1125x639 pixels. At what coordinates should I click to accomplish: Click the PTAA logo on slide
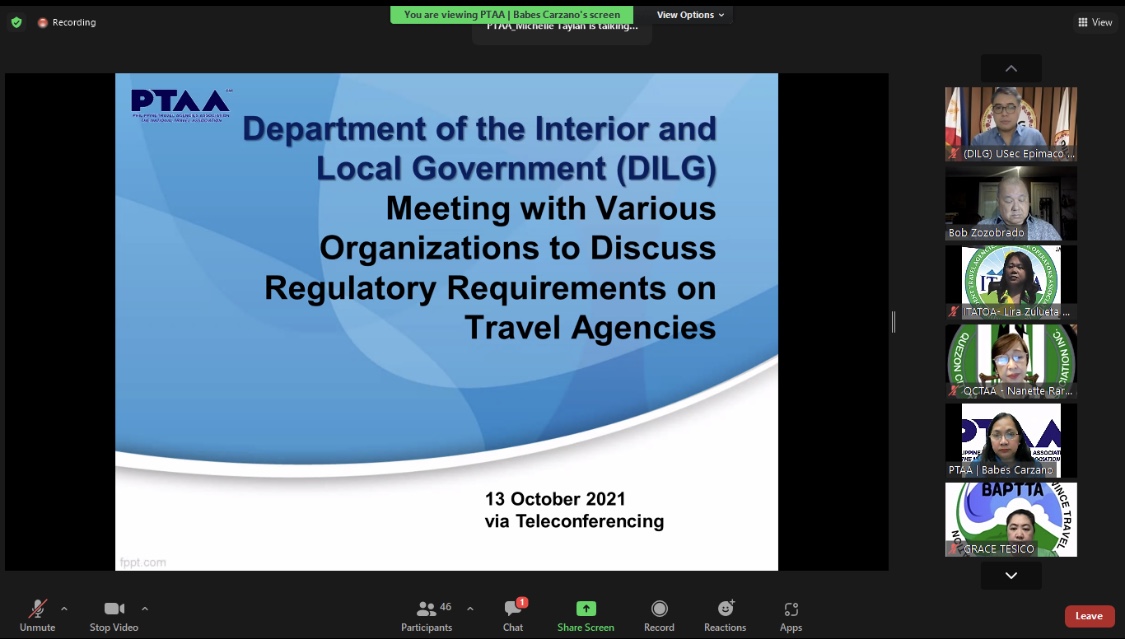(181, 105)
